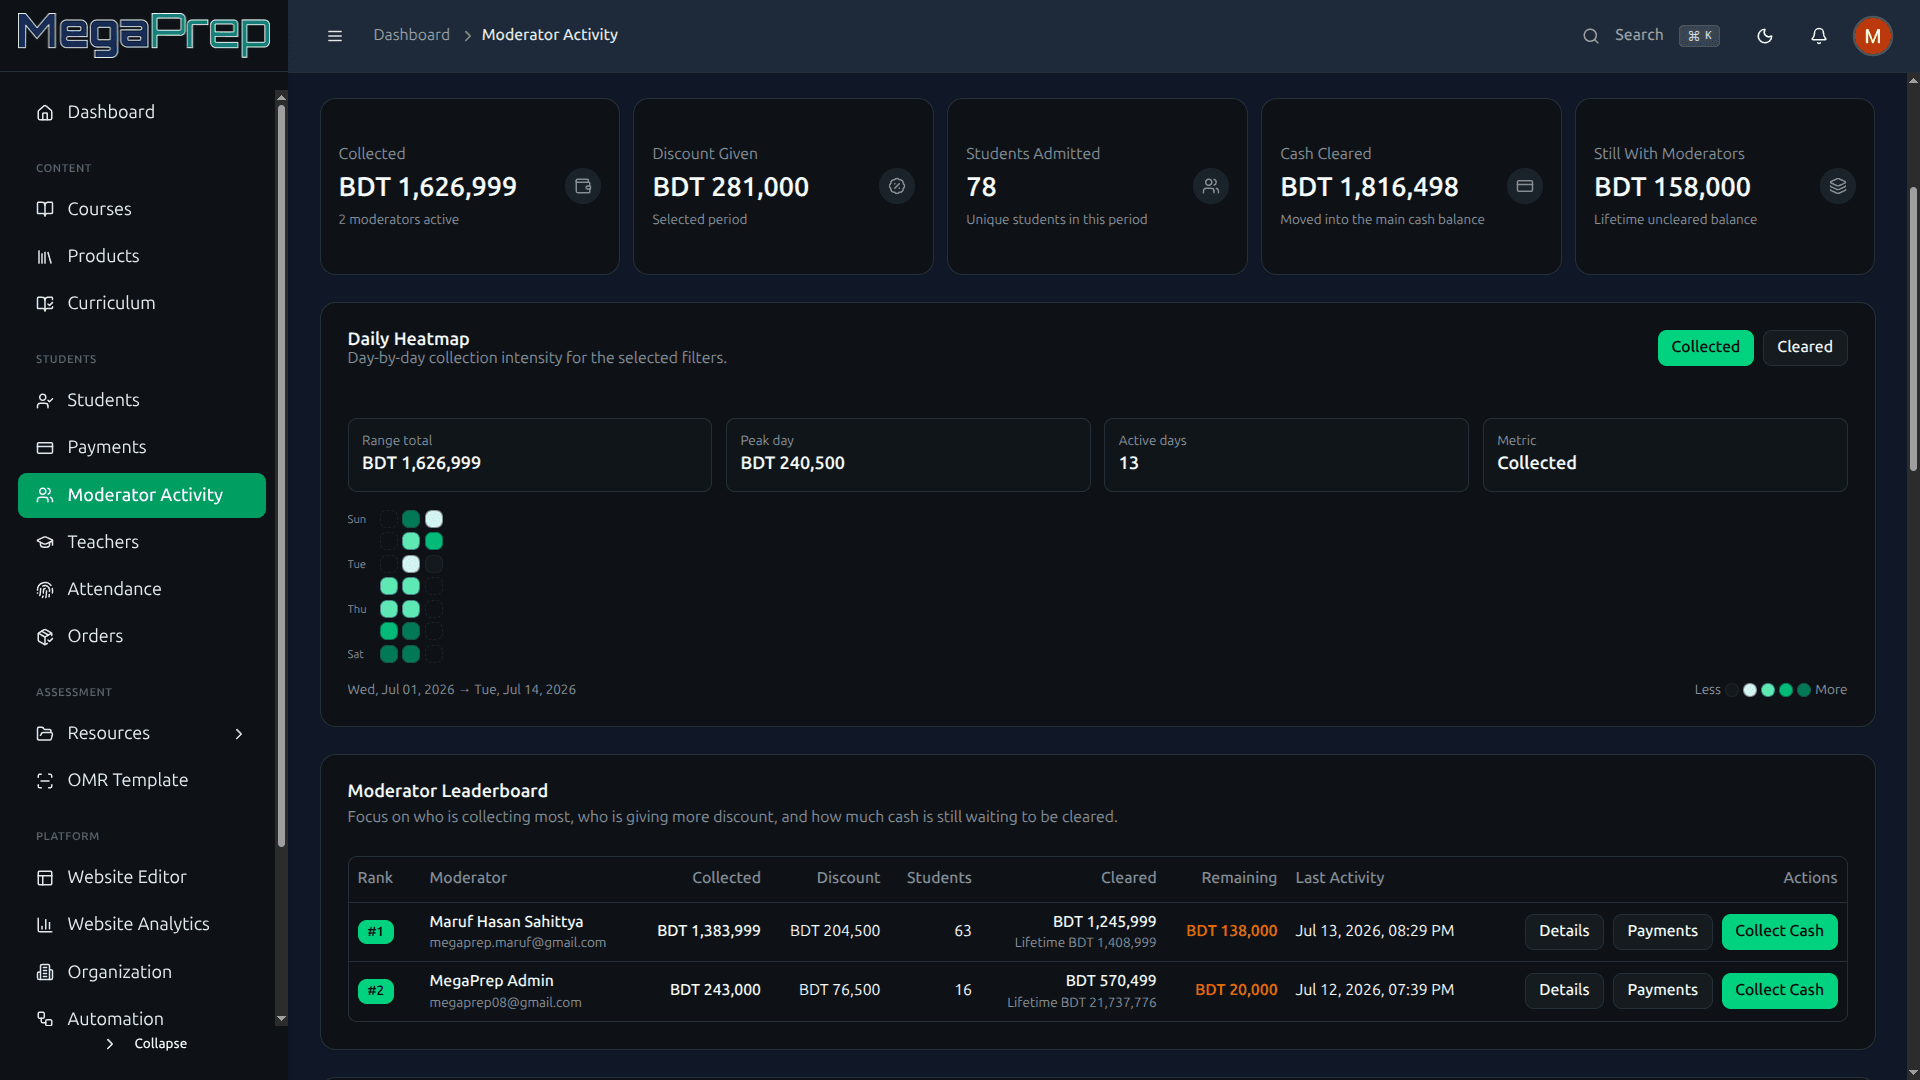Click the Curriculum icon in sidebar
This screenshot has width=1920, height=1080.
(x=45, y=304)
